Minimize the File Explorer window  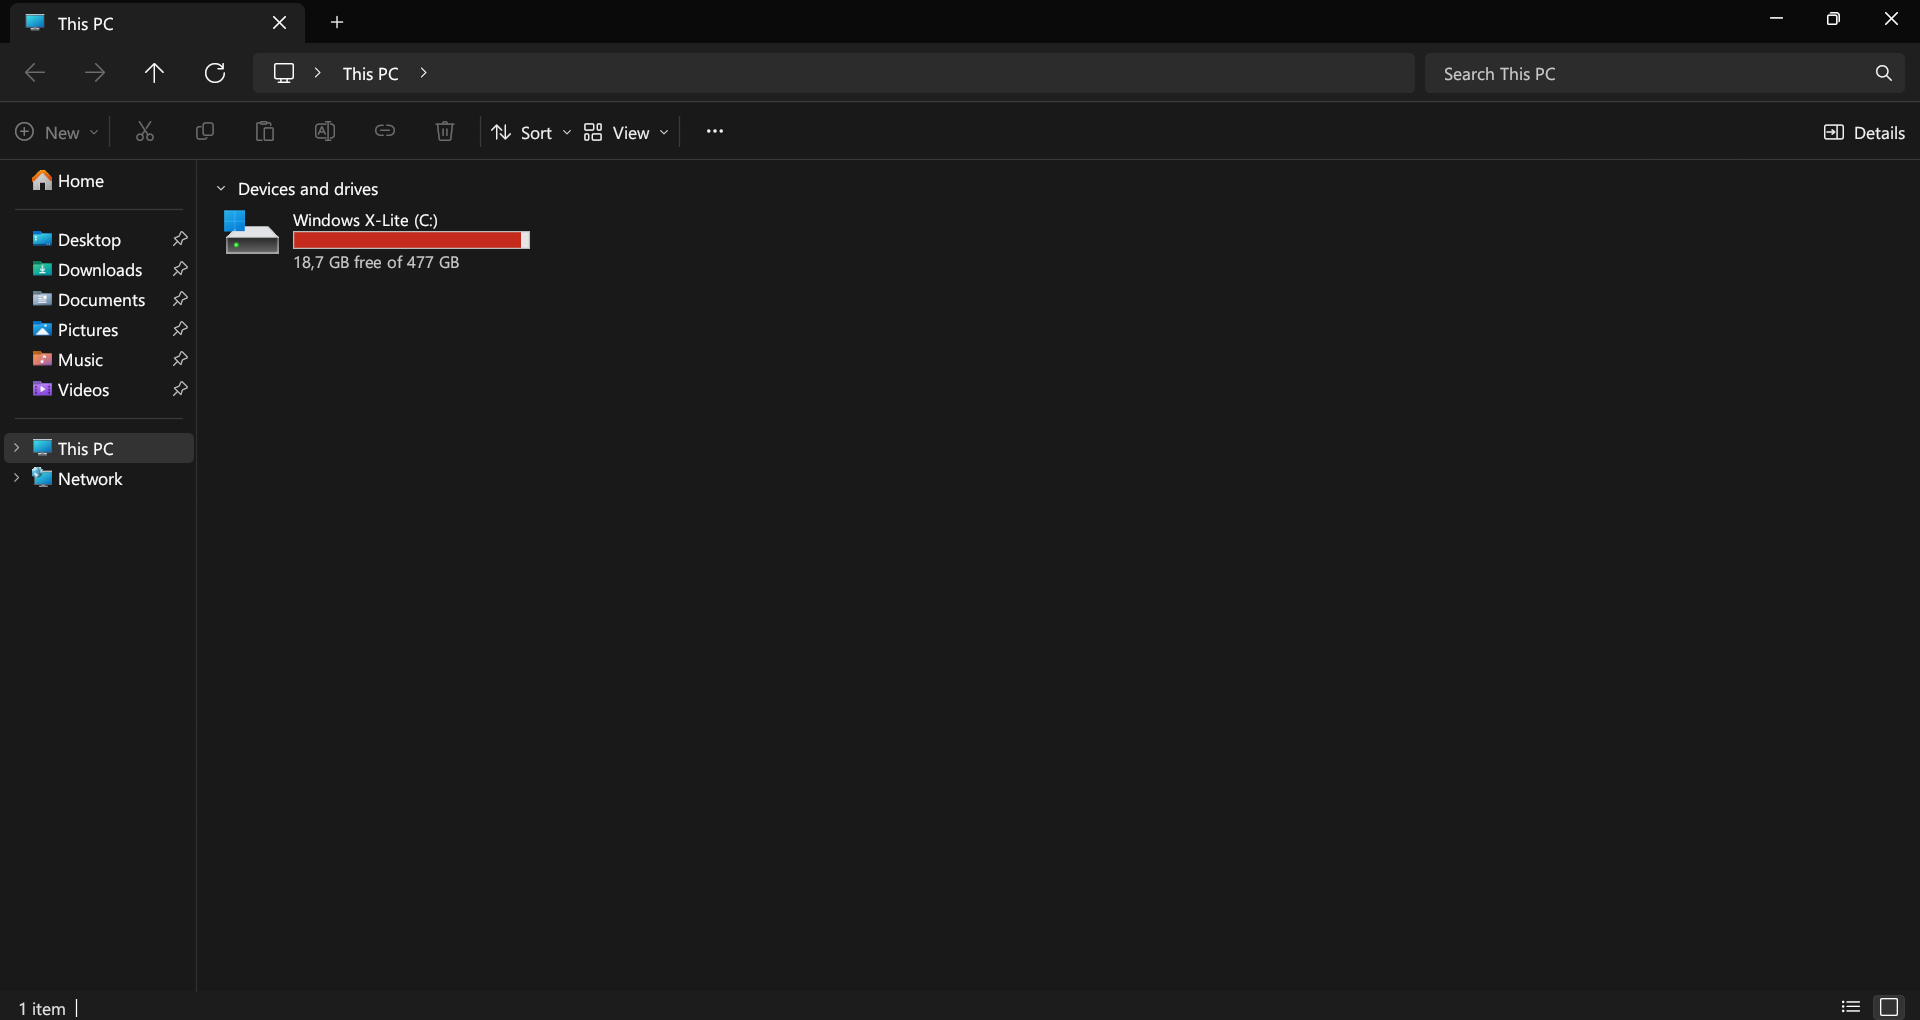(x=1776, y=19)
